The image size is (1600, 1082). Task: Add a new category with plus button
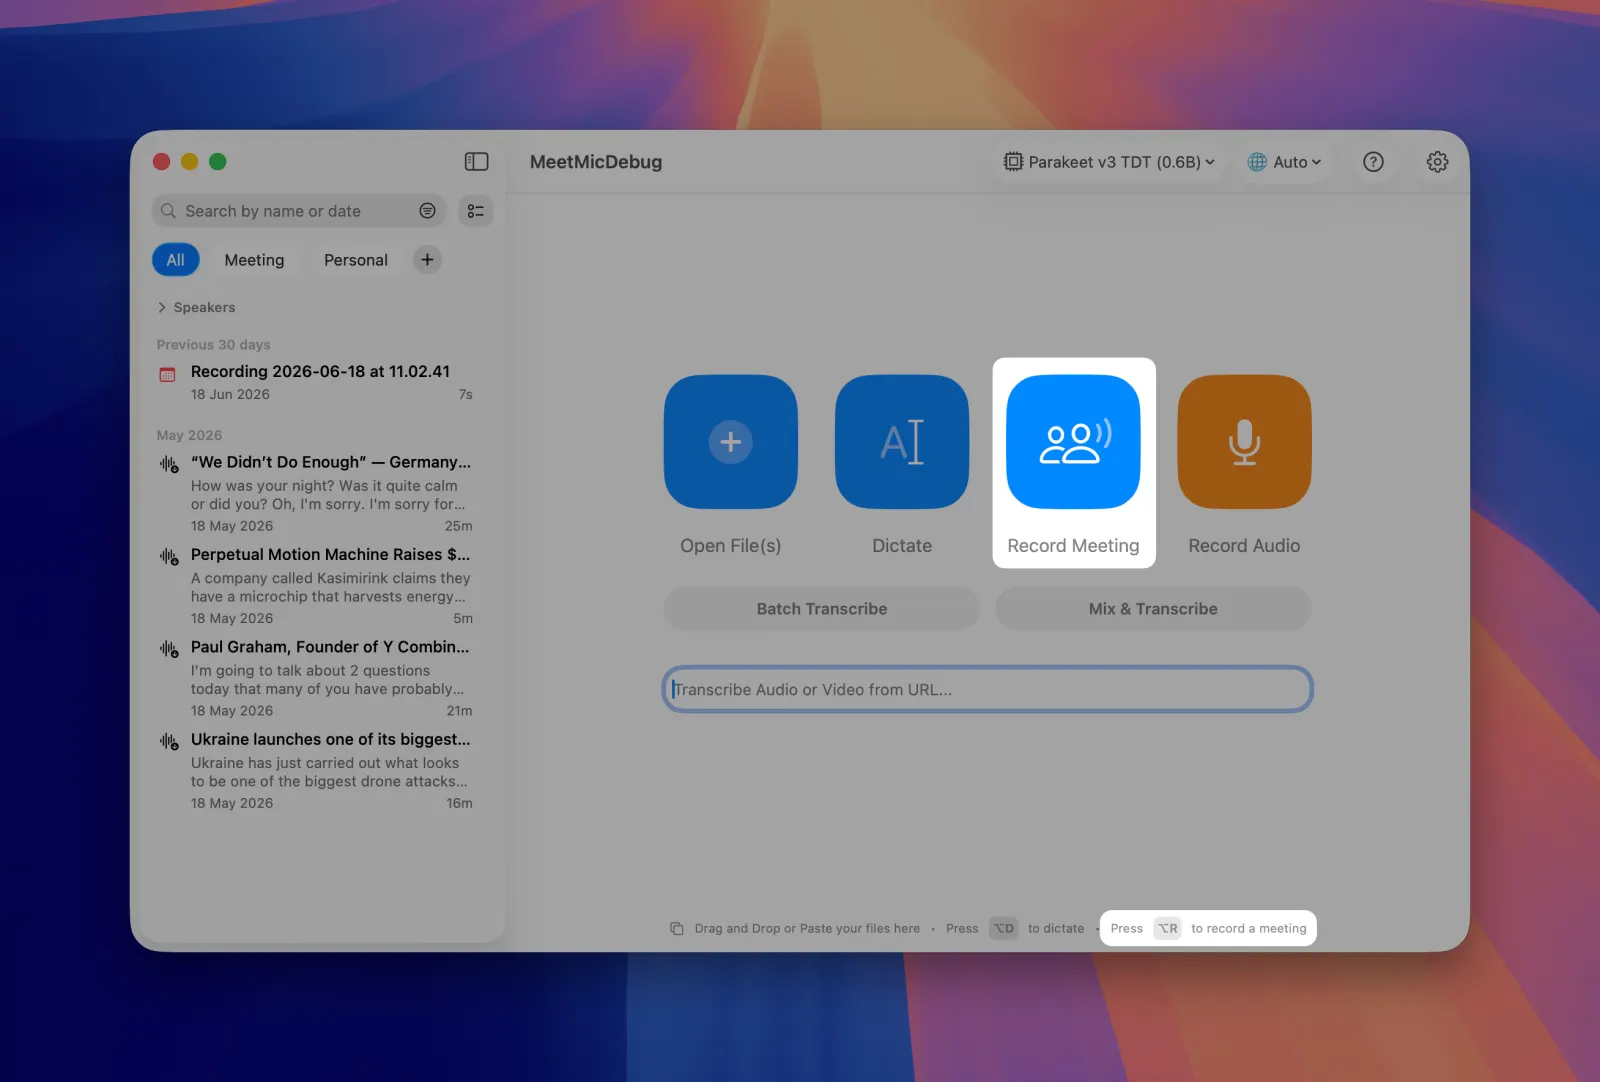click(427, 260)
